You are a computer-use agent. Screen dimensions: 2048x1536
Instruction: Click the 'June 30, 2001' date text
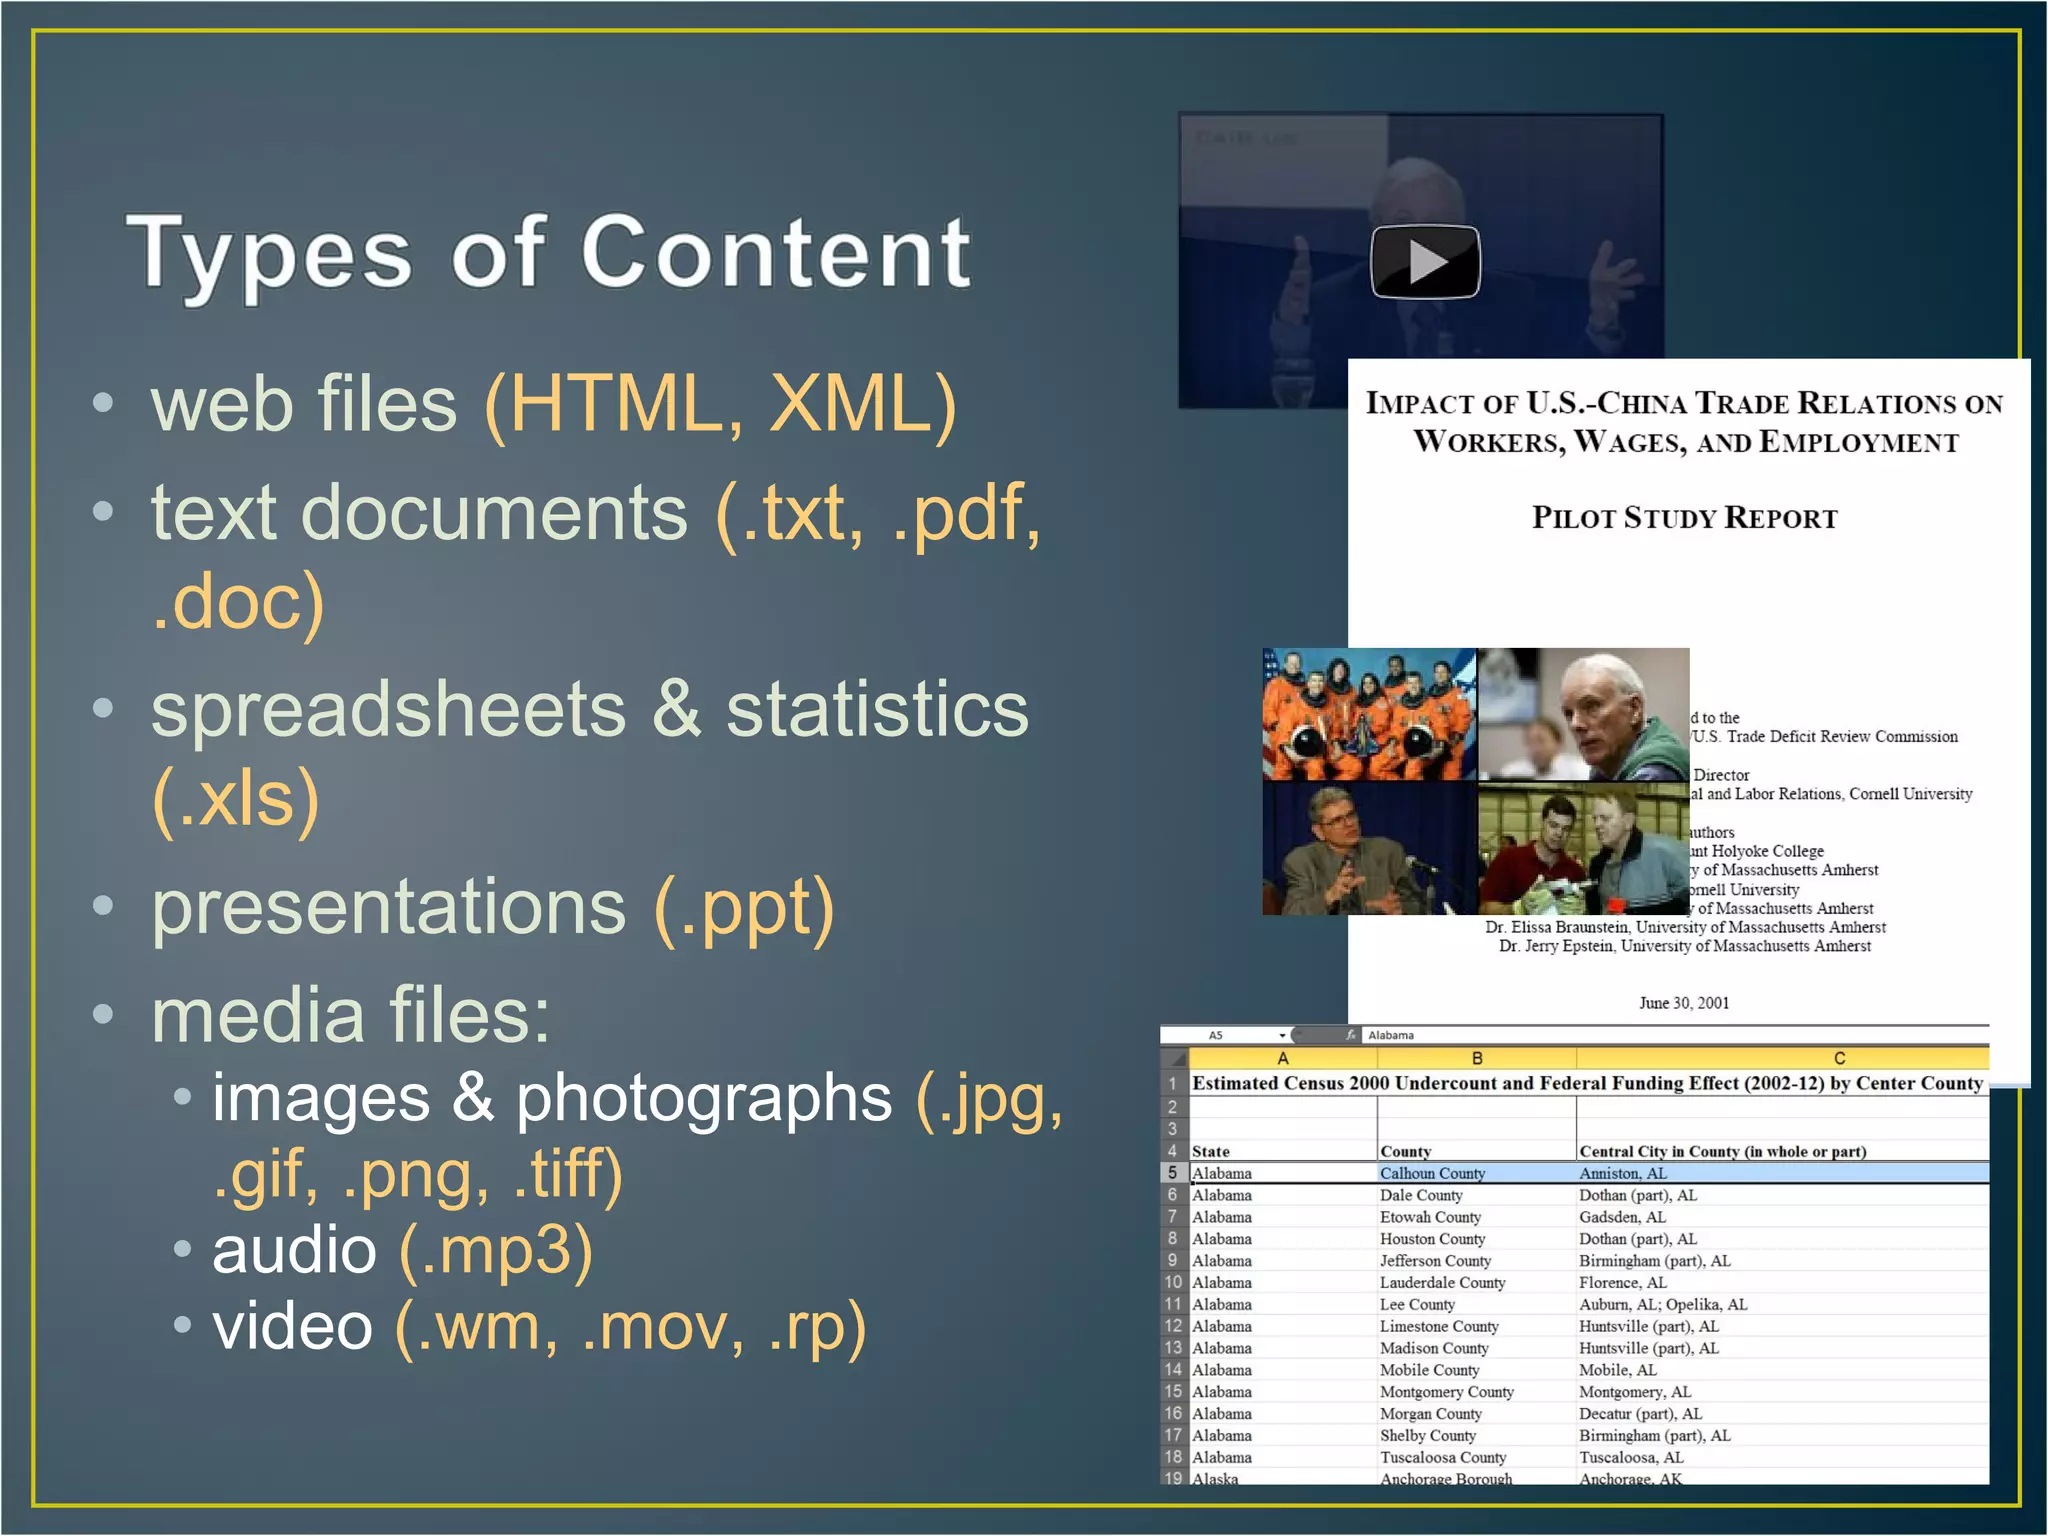point(1684,1003)
